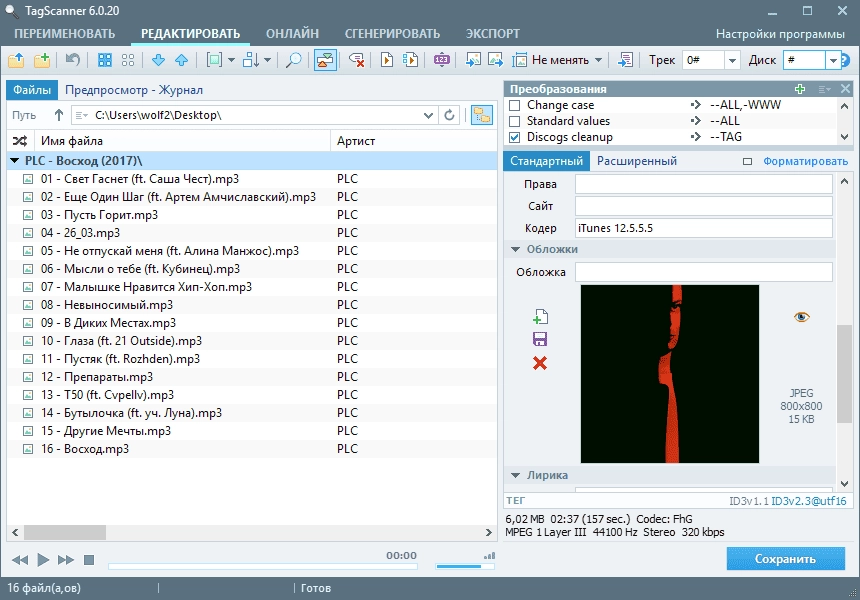
Task: Go up one folder level with path arrow
Action: pyautogui.click(x=59, y=115)
